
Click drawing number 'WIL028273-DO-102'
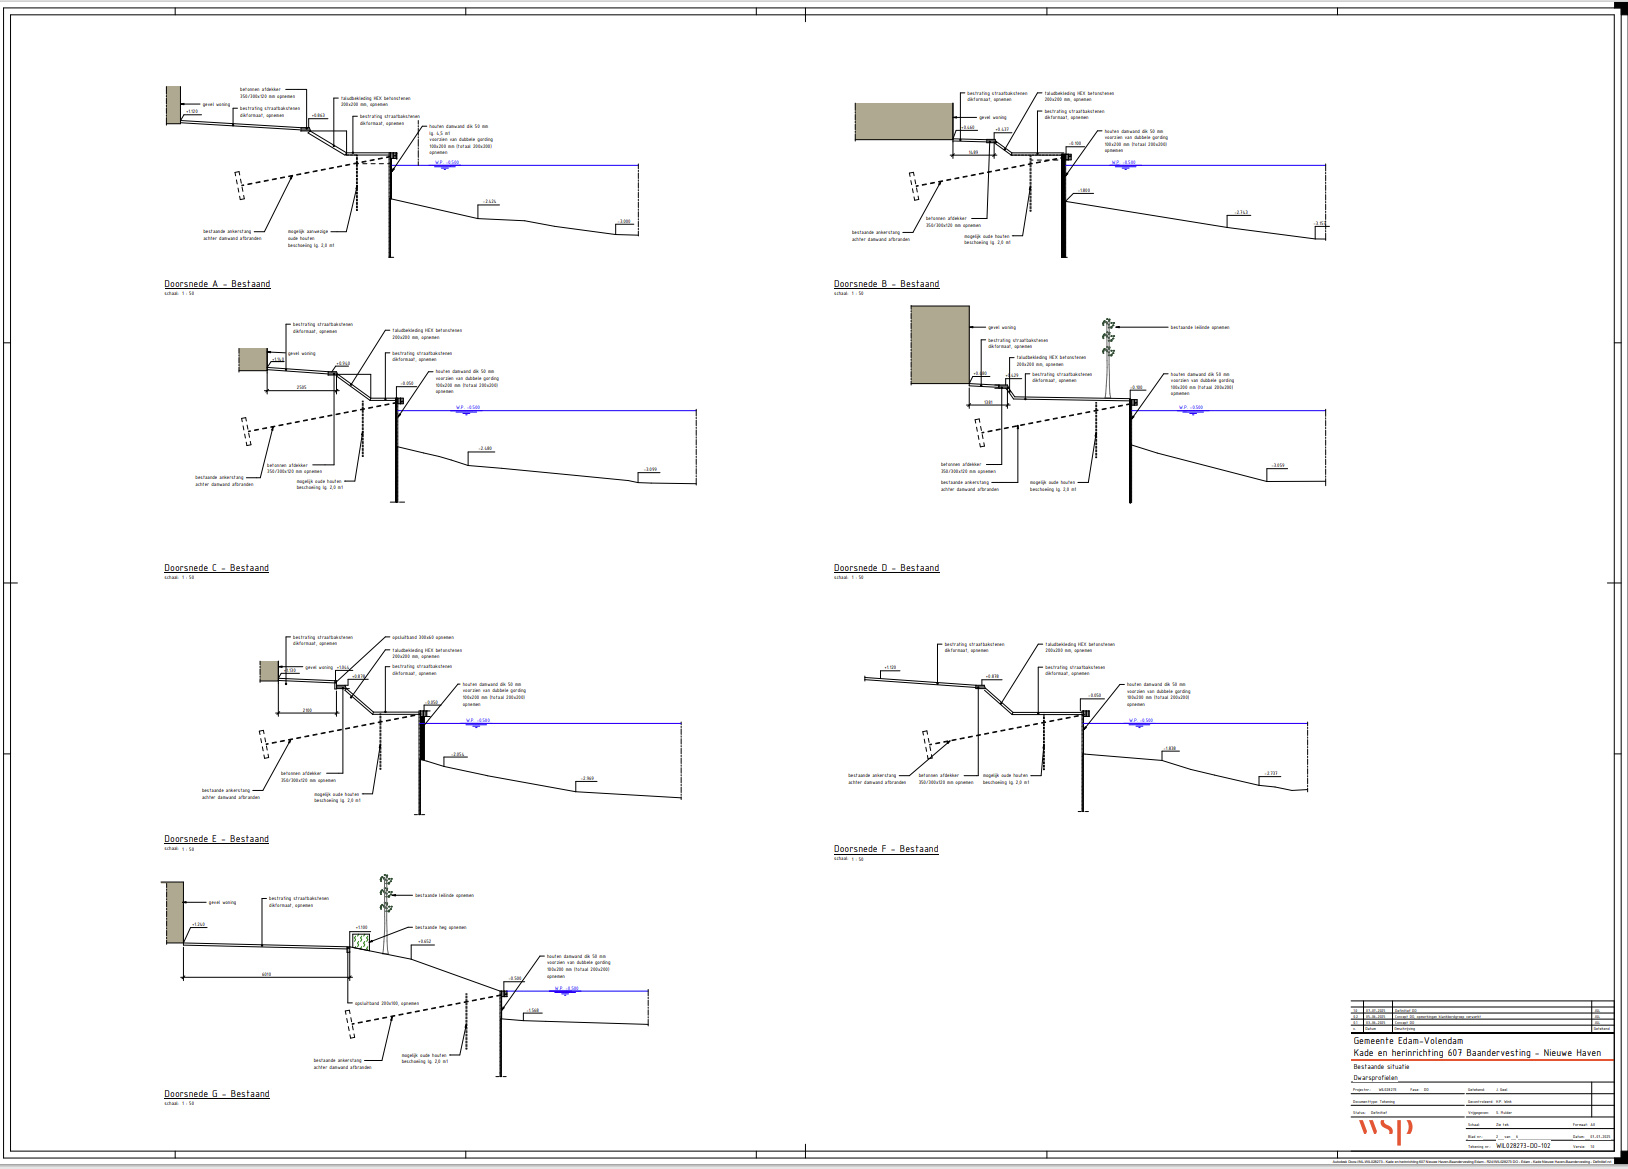(x=1523, y=1146)
